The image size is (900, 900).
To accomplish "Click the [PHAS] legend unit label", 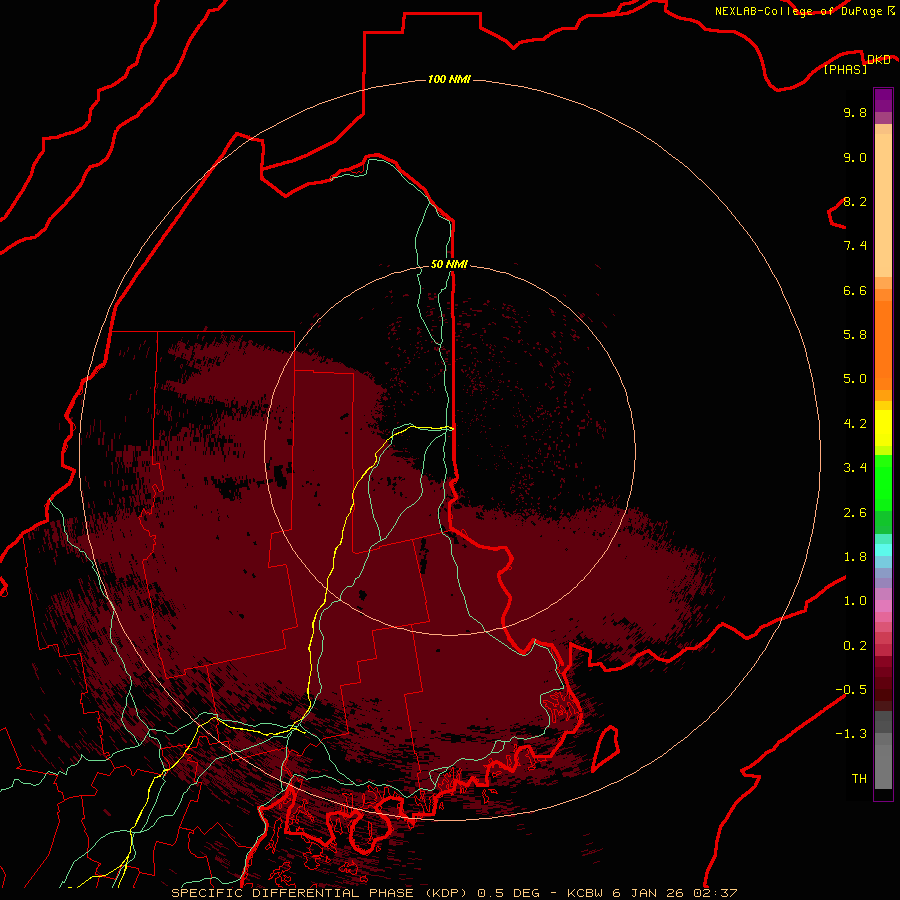I will coord(845,69).
